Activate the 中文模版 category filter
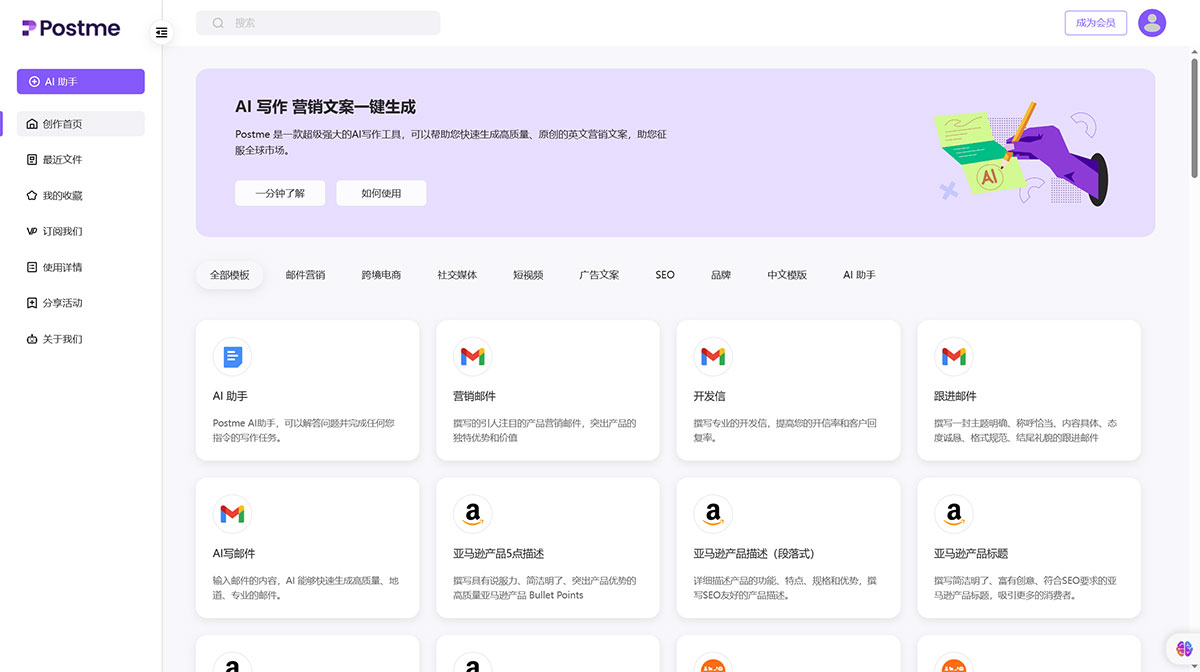 coord(787,274)
